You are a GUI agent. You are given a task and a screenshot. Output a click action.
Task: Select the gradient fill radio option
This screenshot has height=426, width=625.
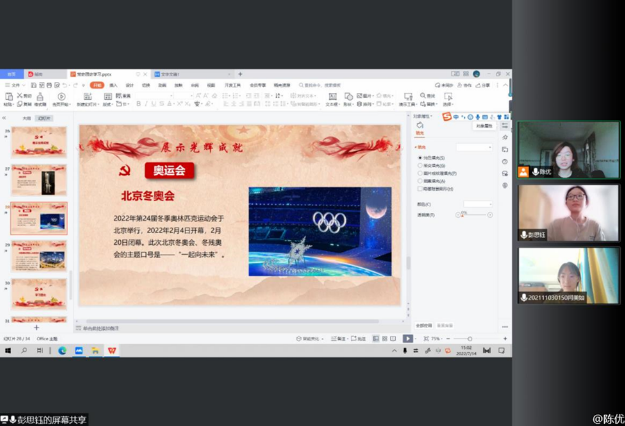tap(420, 166)
